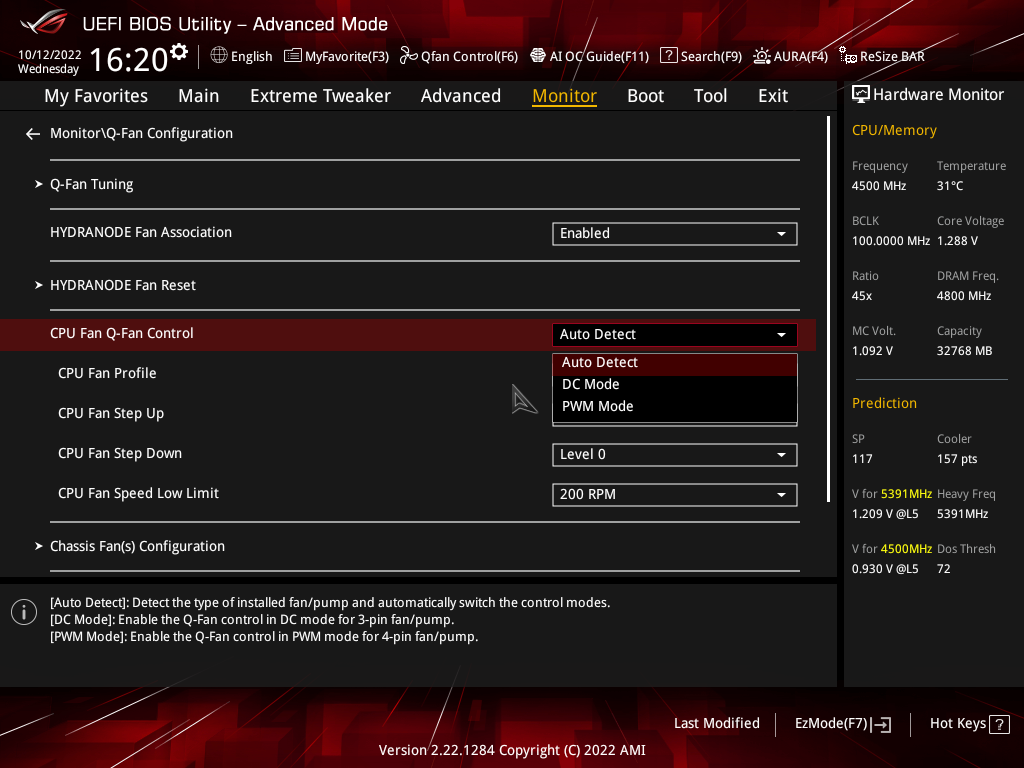The width and height of the screenshot is (1024, 768).
Task: Click the ROG logo icon
Action: pos(43,23)
